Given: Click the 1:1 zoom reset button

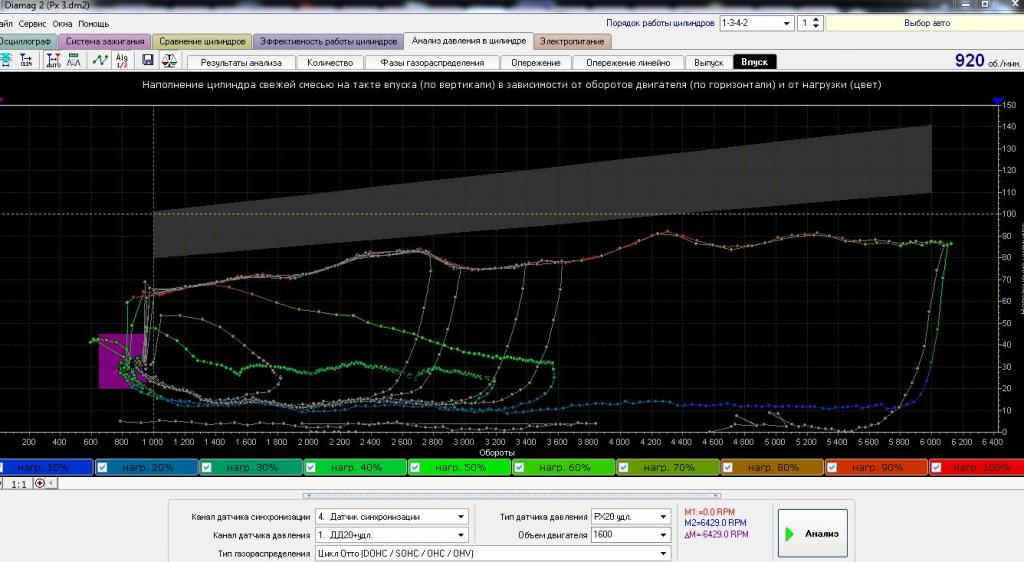Looking at the screenshot, I should tap(19, 484).
